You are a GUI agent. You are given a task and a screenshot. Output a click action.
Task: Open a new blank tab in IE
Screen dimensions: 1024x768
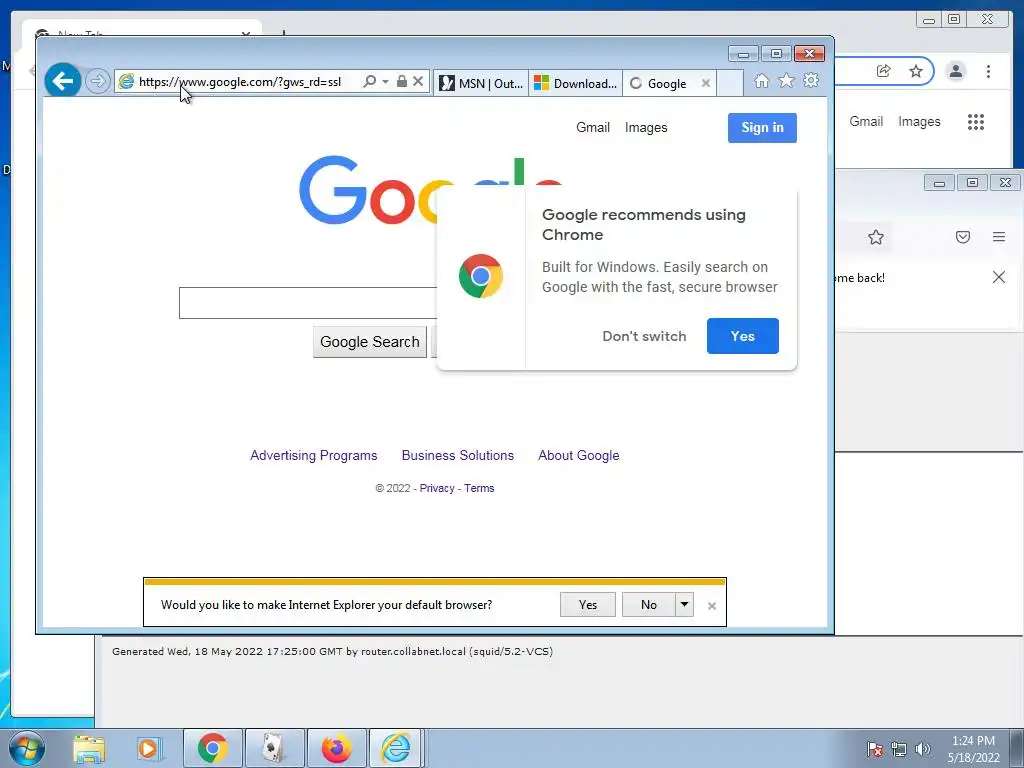pos(730,84)
